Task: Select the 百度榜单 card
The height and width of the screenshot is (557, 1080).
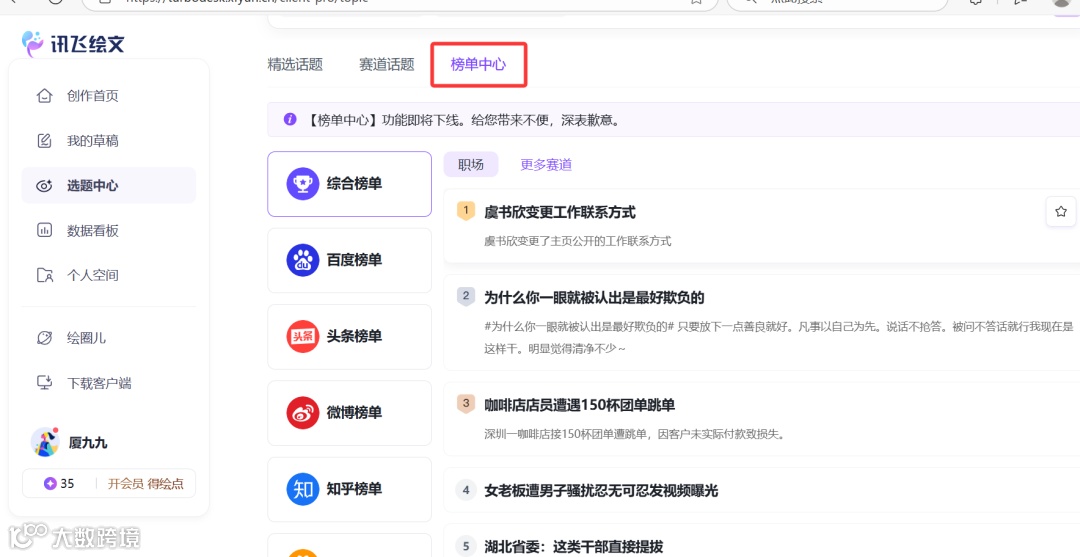Action: pos(349,260)
